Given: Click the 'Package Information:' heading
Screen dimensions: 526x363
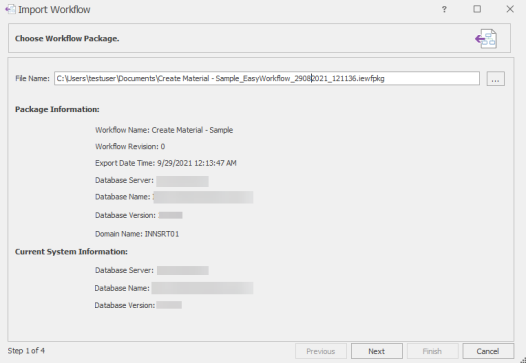Looking at the screenshot, I should coord(57,109).
